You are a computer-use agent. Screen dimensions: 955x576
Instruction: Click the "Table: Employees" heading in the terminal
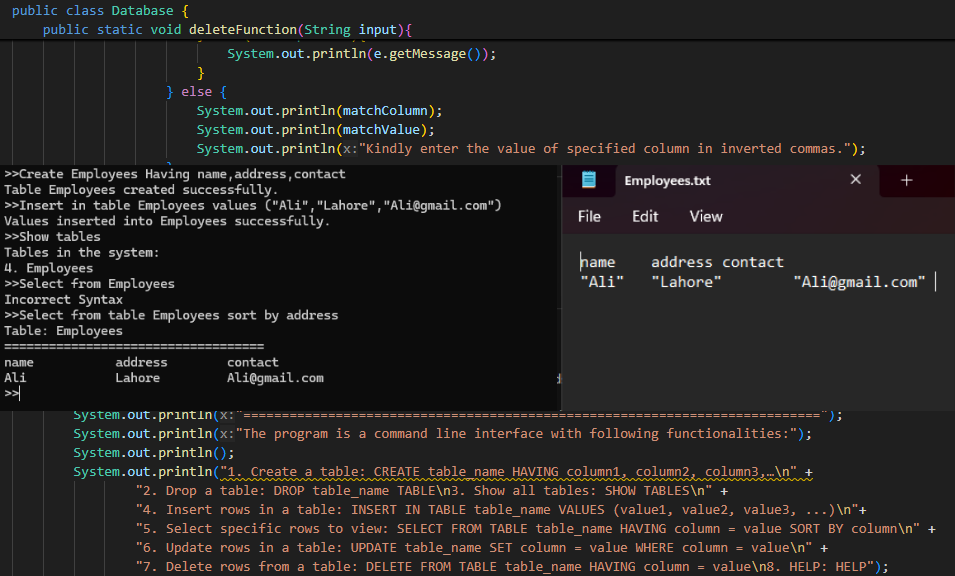63,331
